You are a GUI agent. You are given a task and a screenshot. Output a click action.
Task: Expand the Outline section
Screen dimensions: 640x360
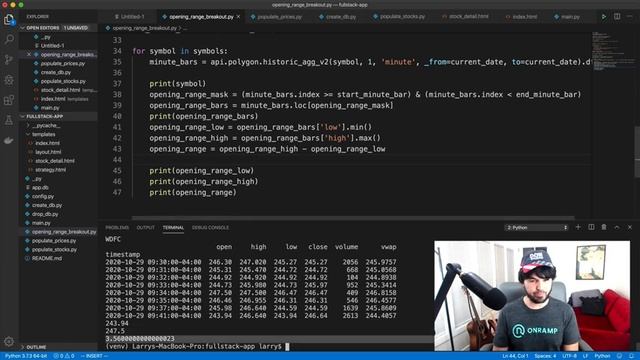click(x=36, y=347)
